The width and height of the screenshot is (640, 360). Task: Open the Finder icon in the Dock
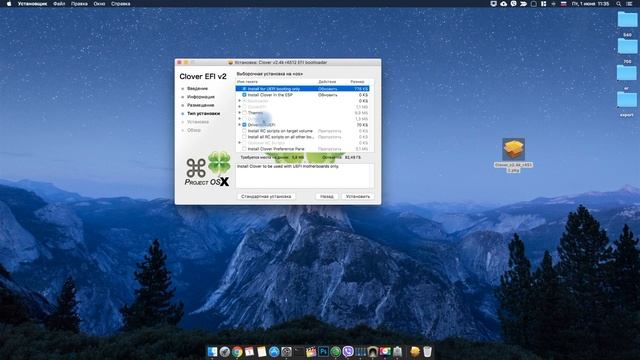pyautogui.click(x=212, y=351)
